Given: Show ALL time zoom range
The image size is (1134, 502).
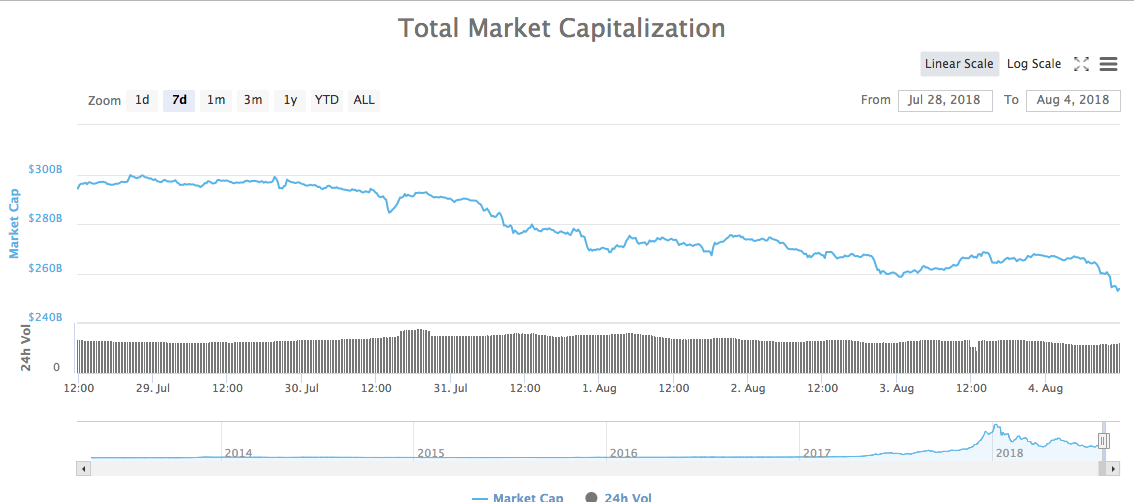Looking at the screenshot, I should coord(364,100).
